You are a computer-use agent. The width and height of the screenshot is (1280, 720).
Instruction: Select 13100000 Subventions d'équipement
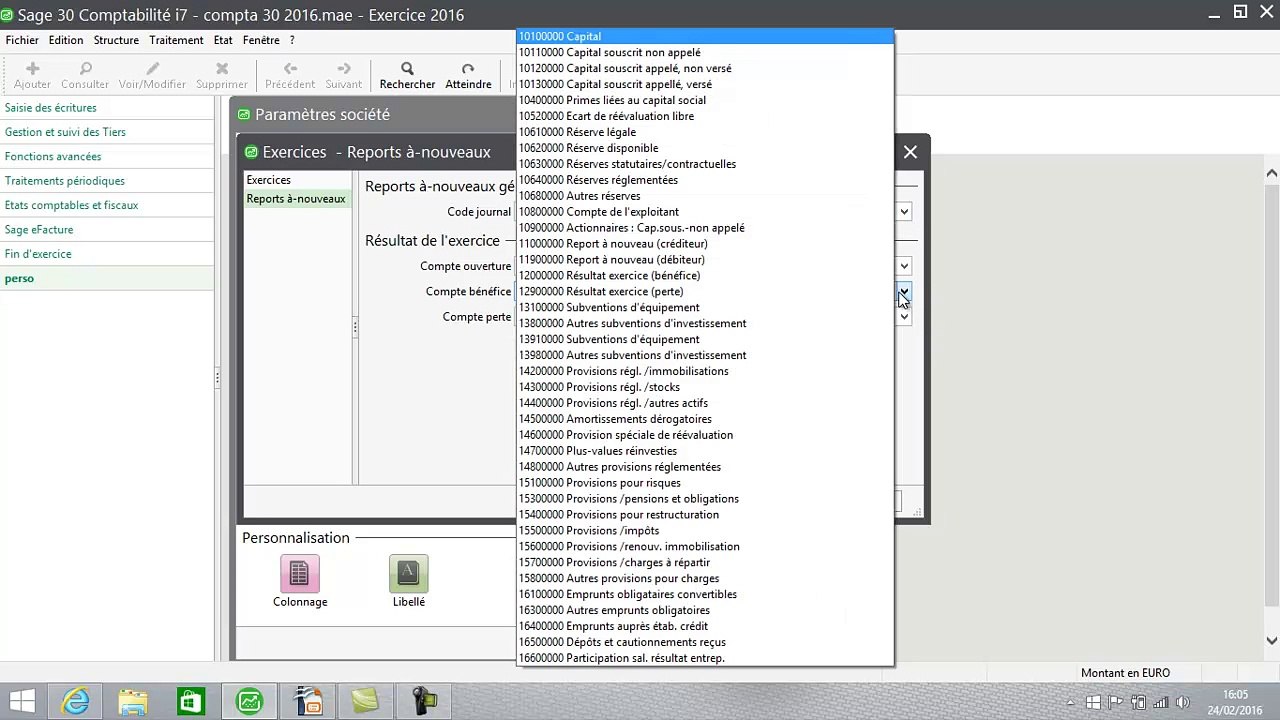point(705,308)
